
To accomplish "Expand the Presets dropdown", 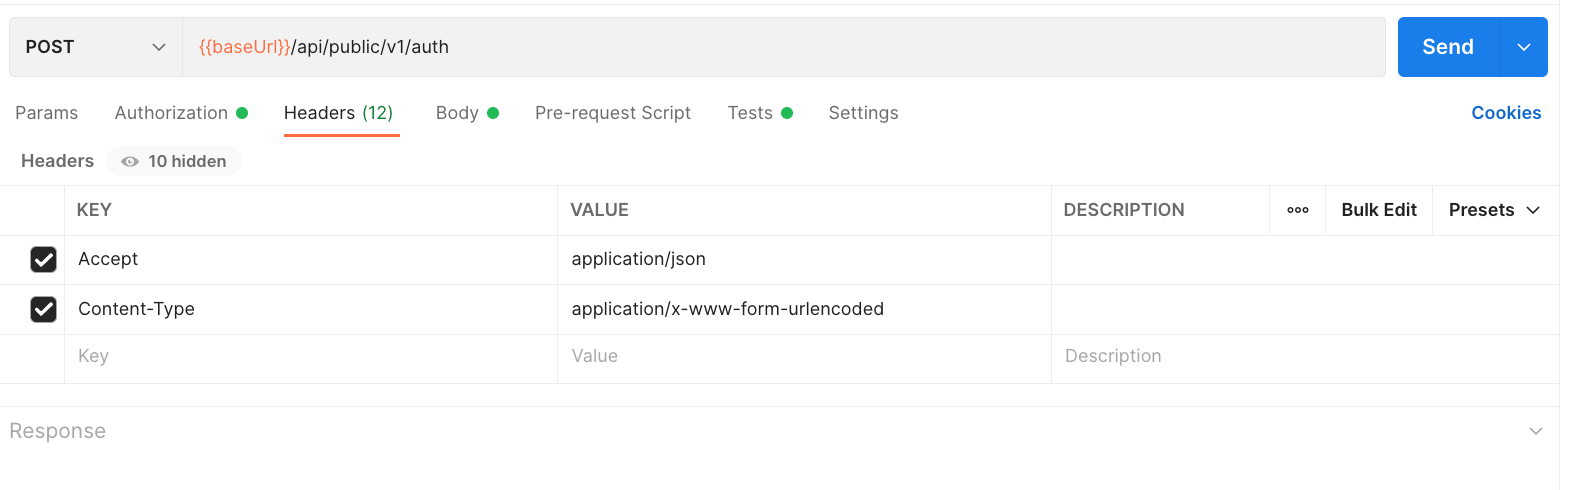I will (x=1494, y=210).
